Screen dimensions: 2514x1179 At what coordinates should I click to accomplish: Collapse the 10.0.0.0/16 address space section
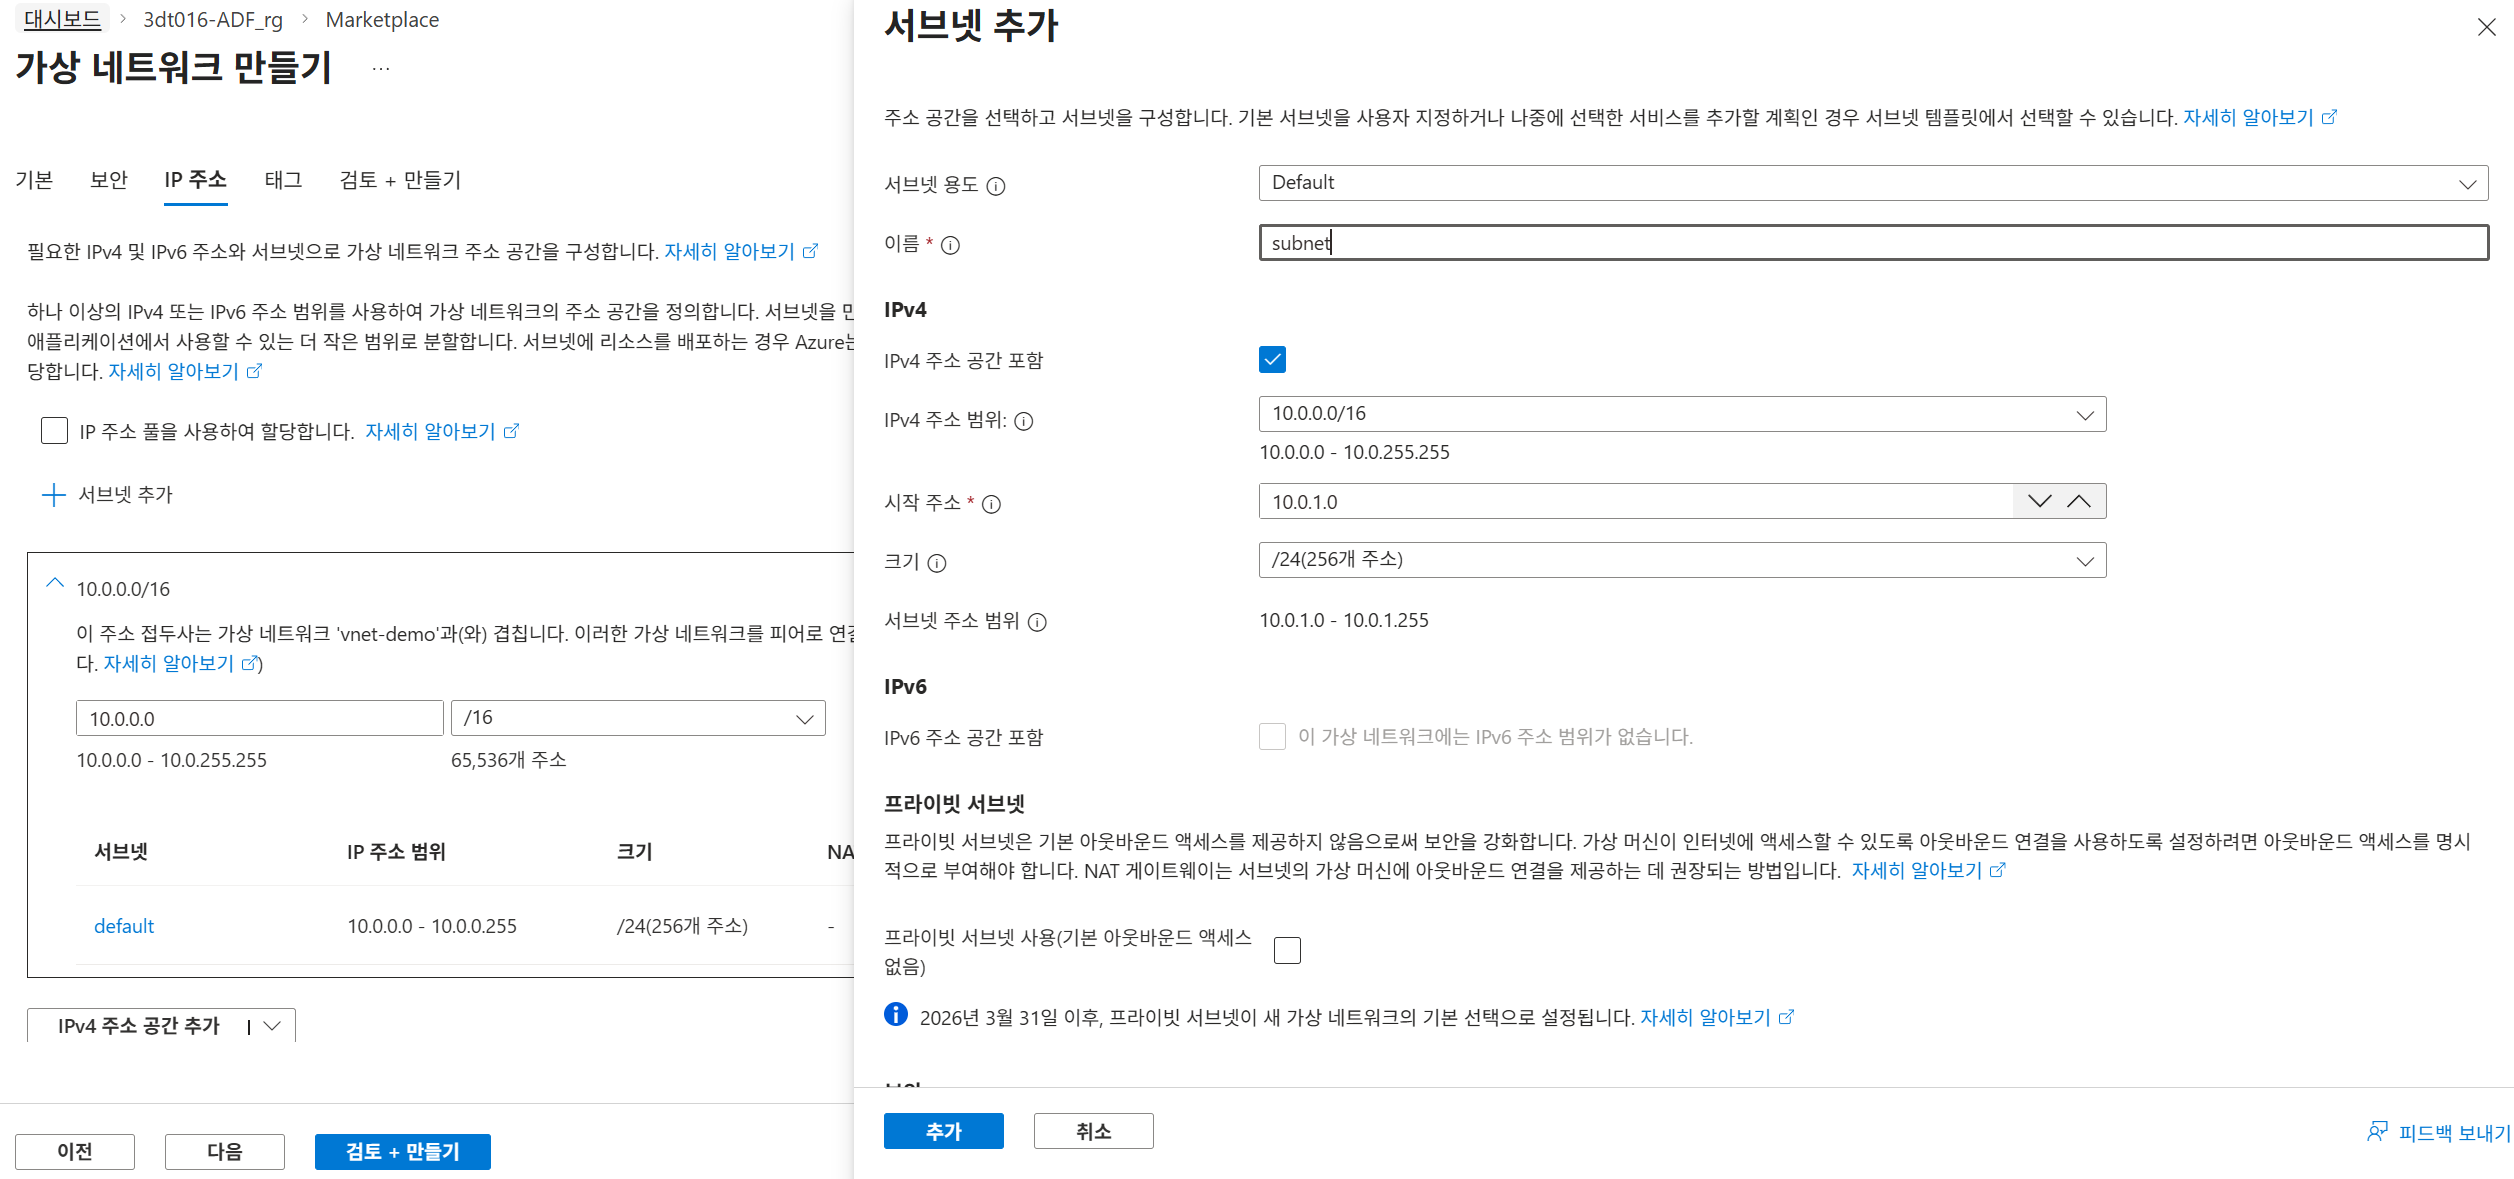[x=55, y=584]
